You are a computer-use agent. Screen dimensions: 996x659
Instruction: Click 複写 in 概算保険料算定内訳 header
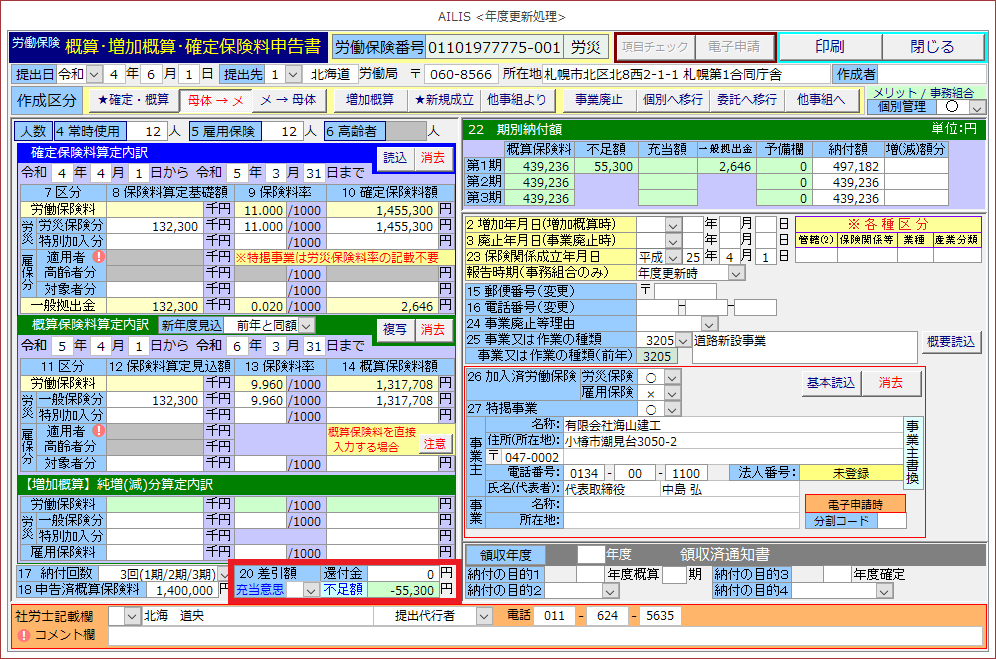click(x=395, y=329)
